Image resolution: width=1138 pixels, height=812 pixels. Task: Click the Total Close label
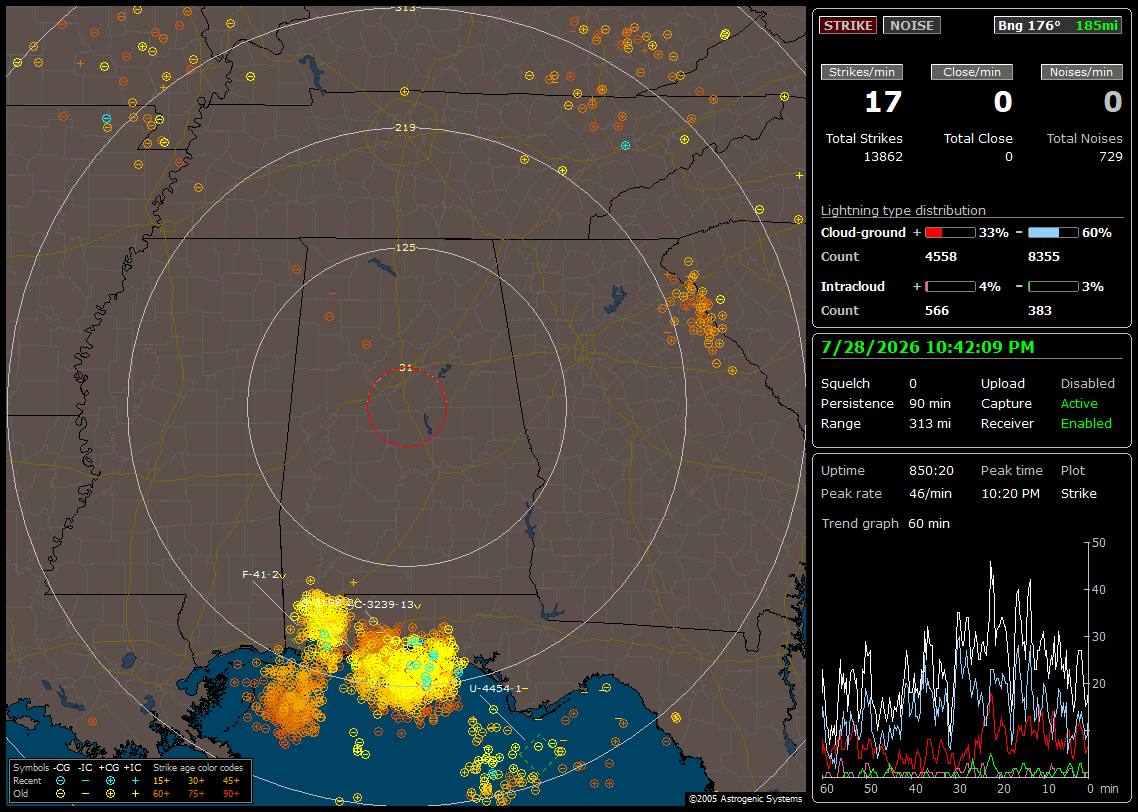click(x=978, y=139)
